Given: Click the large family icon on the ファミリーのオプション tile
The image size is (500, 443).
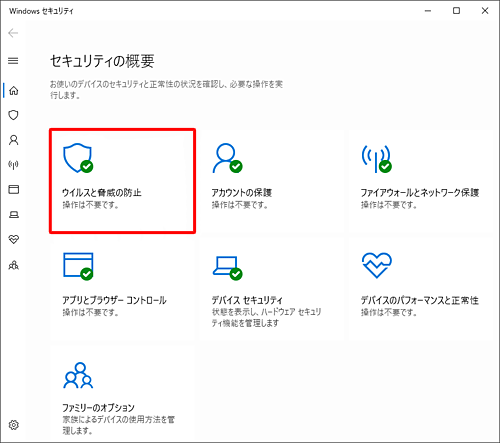Looking at the screenshot, I should point(78,375).
